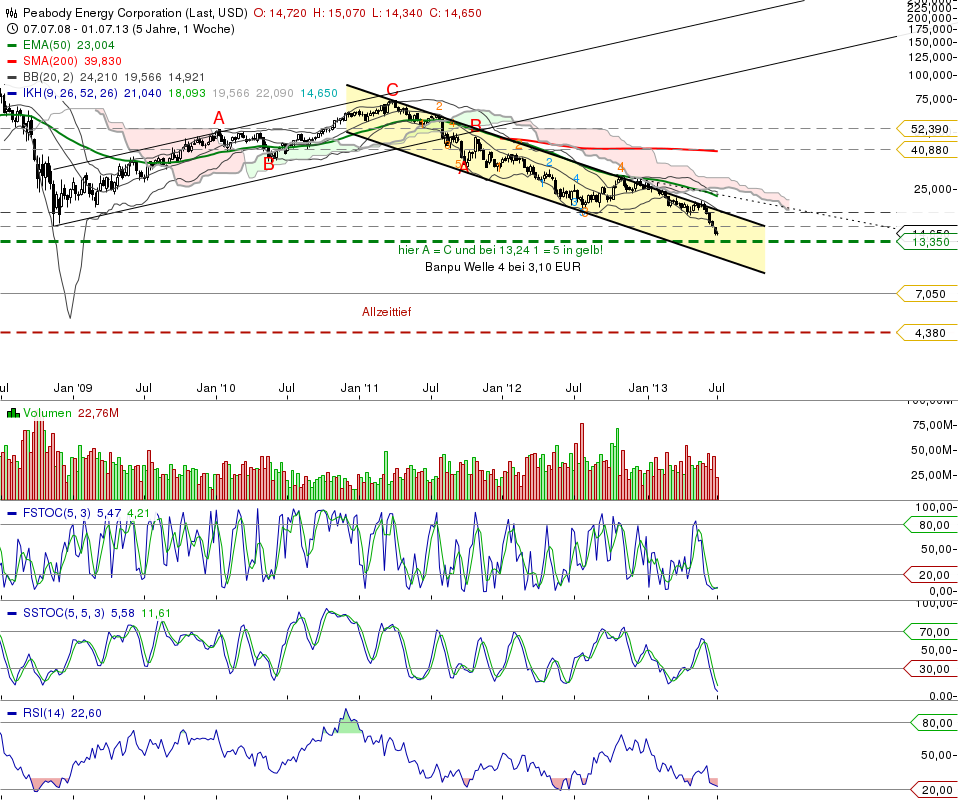This screenshot has height=800, width=958.
Task: Click the RSI(14) 22,60 indicator label
Action: tap(62, 713)
